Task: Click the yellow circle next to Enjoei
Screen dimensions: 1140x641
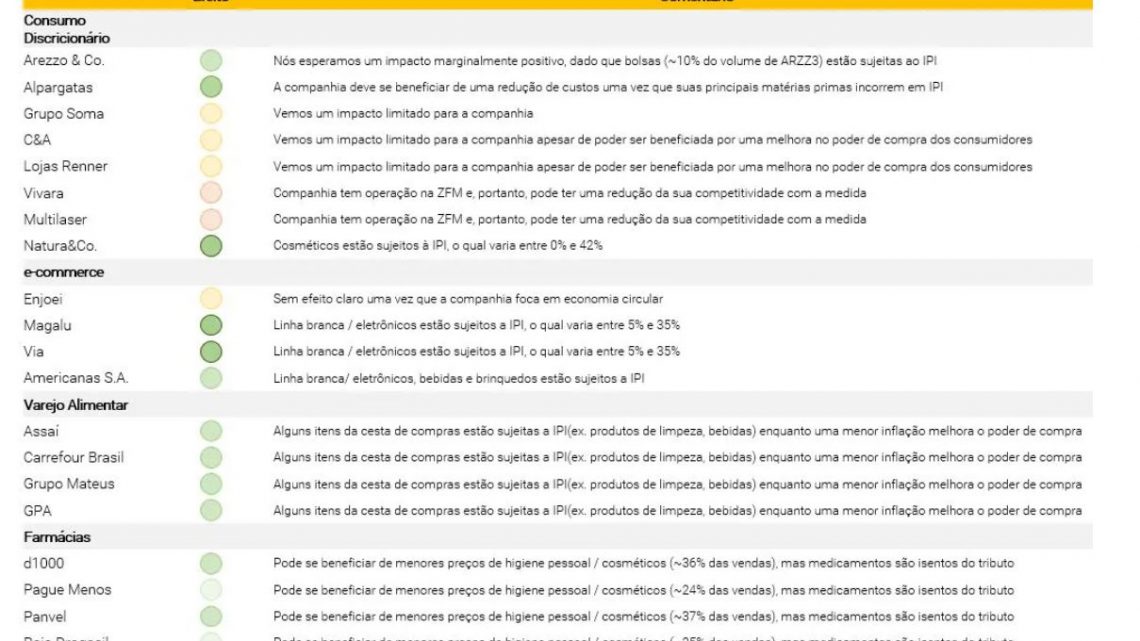Action: click(211, 299)
